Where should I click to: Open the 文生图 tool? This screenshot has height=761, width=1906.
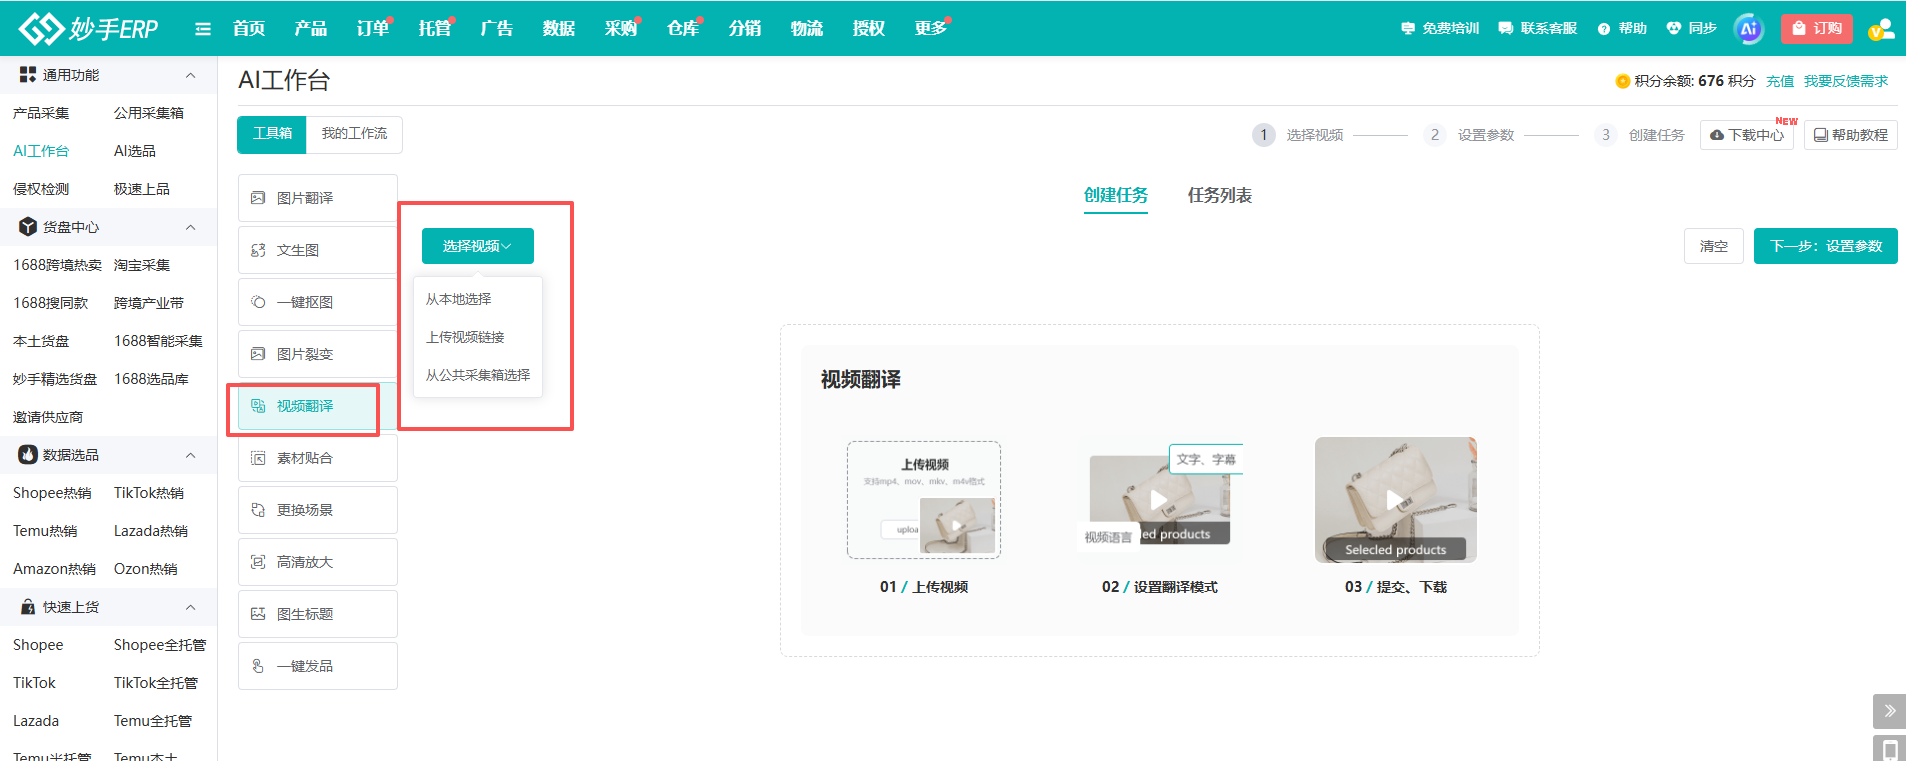317,250
